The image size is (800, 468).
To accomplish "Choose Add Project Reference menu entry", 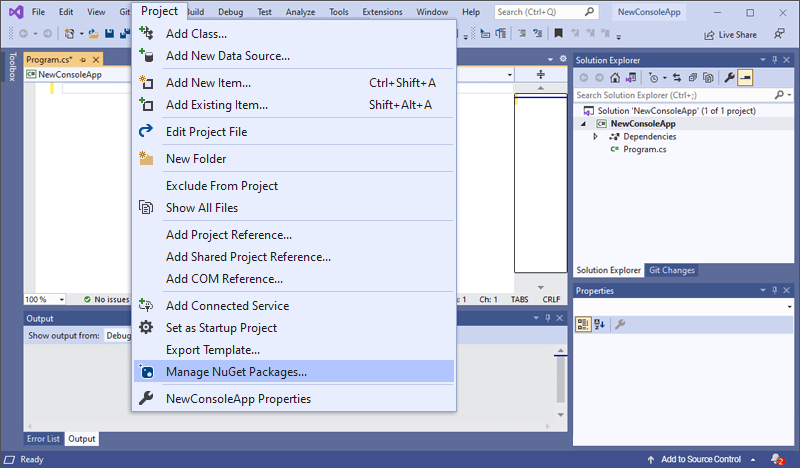I will click(294, 234).
